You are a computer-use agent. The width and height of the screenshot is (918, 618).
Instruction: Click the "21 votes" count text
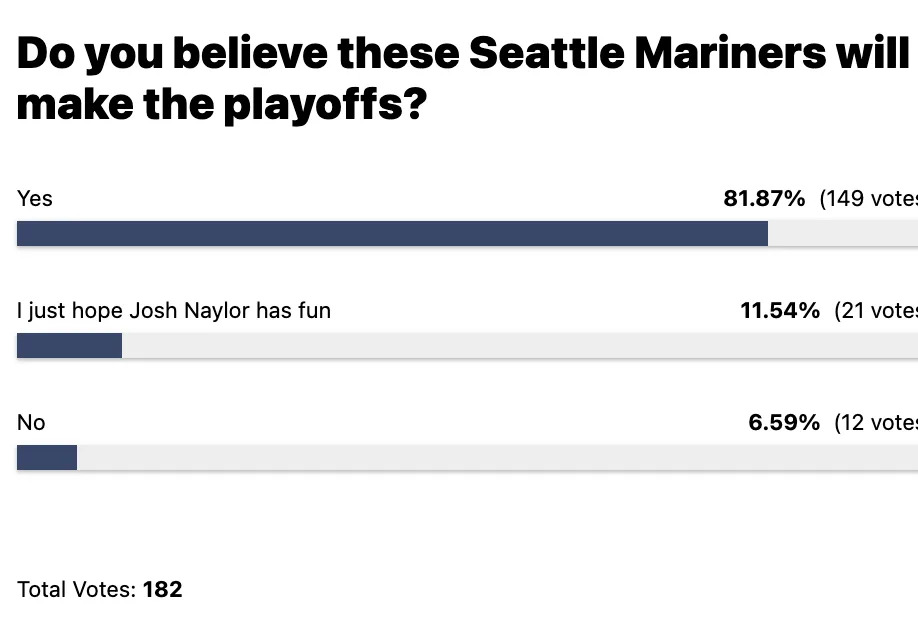coord(876,310)
